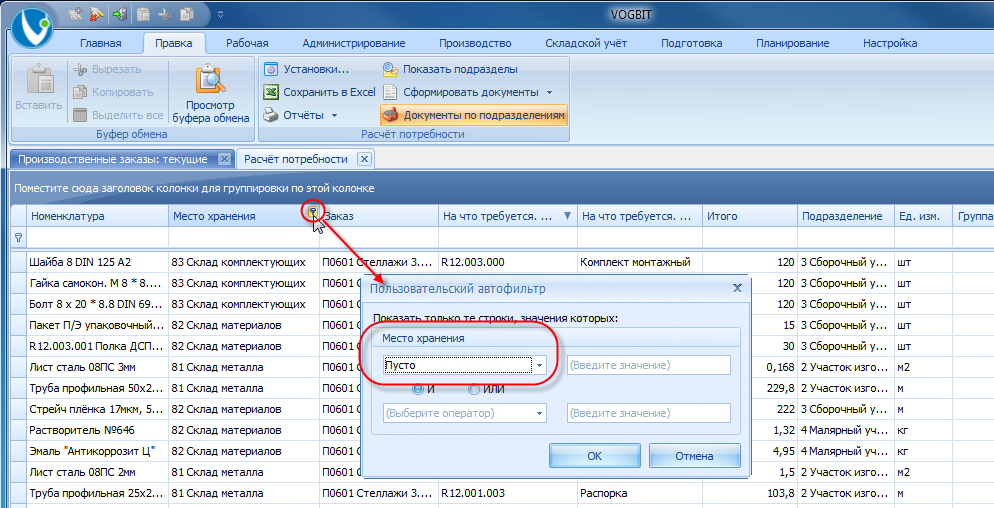Click the Отмена button
994x508 pixels.
(694, 455)
